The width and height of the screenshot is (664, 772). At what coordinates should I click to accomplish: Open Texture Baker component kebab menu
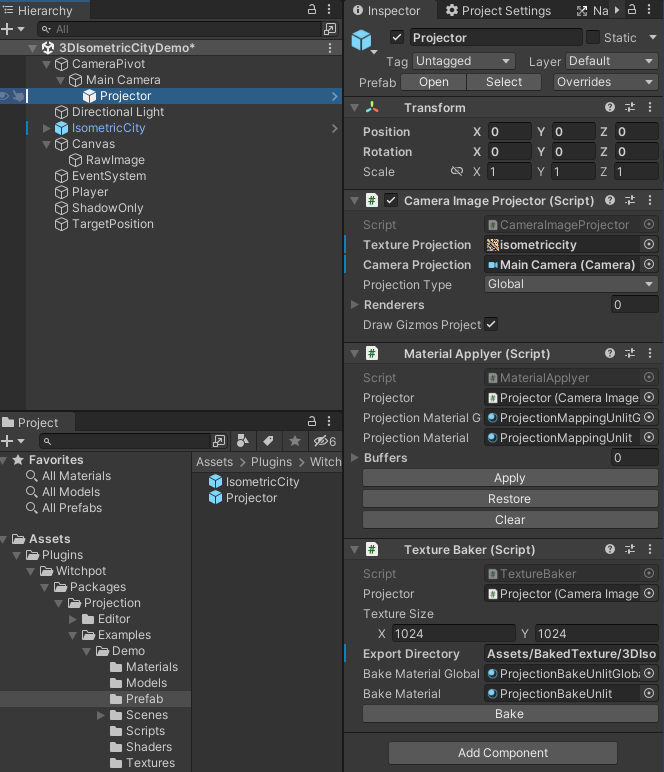click(x=650, y=550)
